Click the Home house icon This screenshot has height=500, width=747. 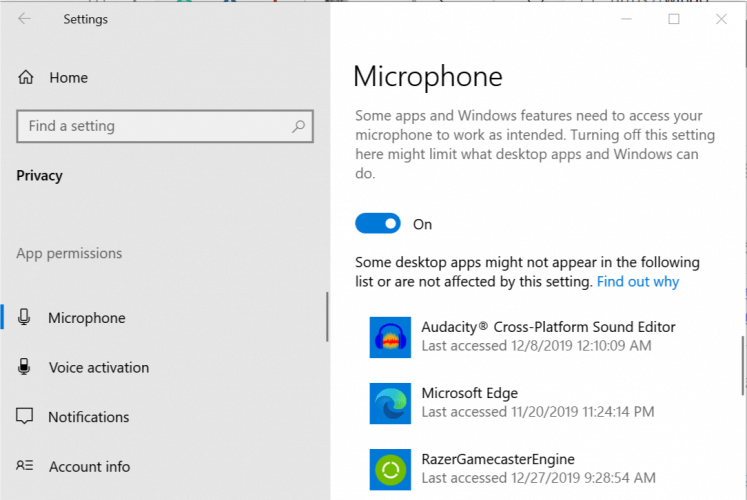26,78
